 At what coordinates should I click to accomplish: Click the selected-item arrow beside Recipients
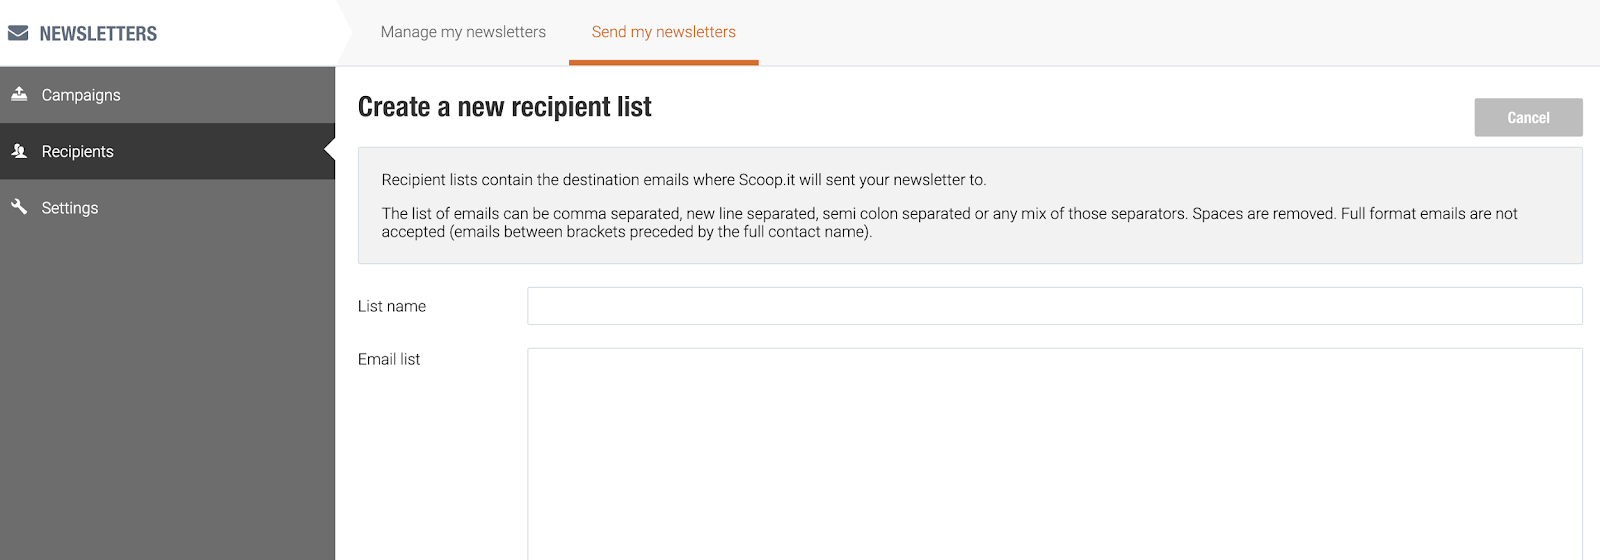point(330,151)
